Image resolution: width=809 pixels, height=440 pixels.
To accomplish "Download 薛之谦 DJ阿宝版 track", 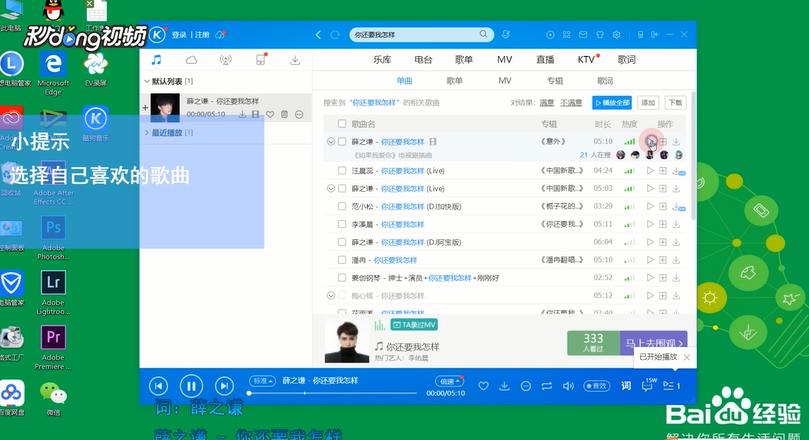I will pyautogui.click(x=676, y=242).
